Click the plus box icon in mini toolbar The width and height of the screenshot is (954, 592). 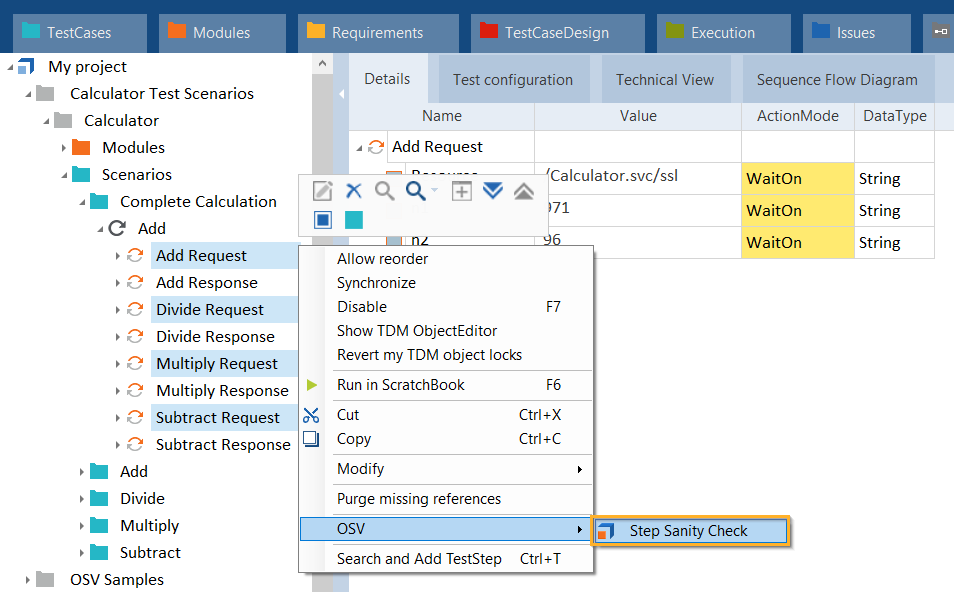461,191
